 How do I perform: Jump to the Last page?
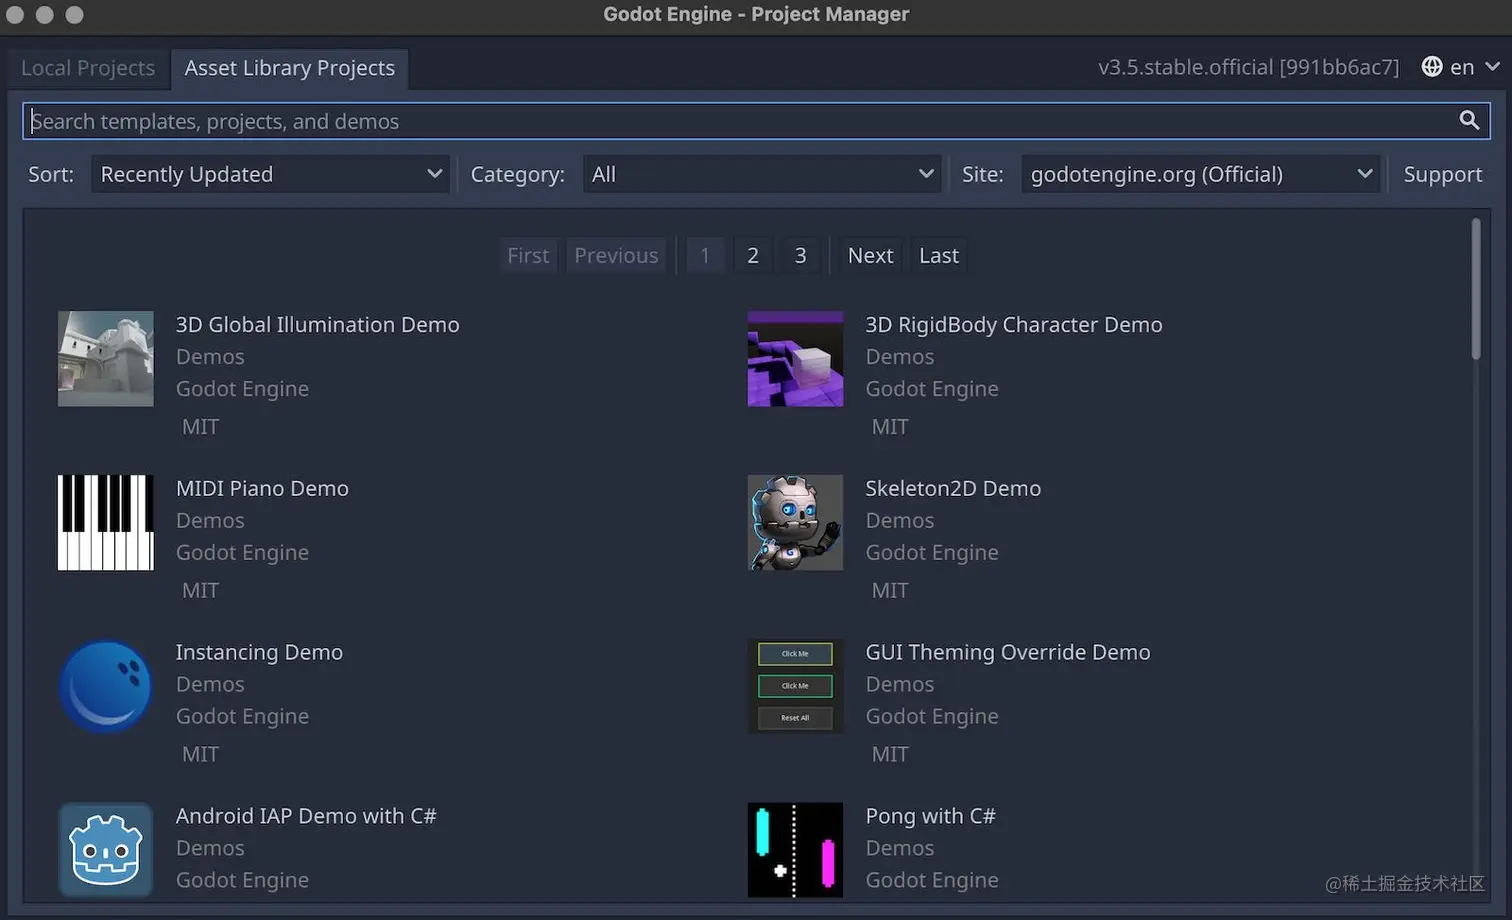pos(939,255)
